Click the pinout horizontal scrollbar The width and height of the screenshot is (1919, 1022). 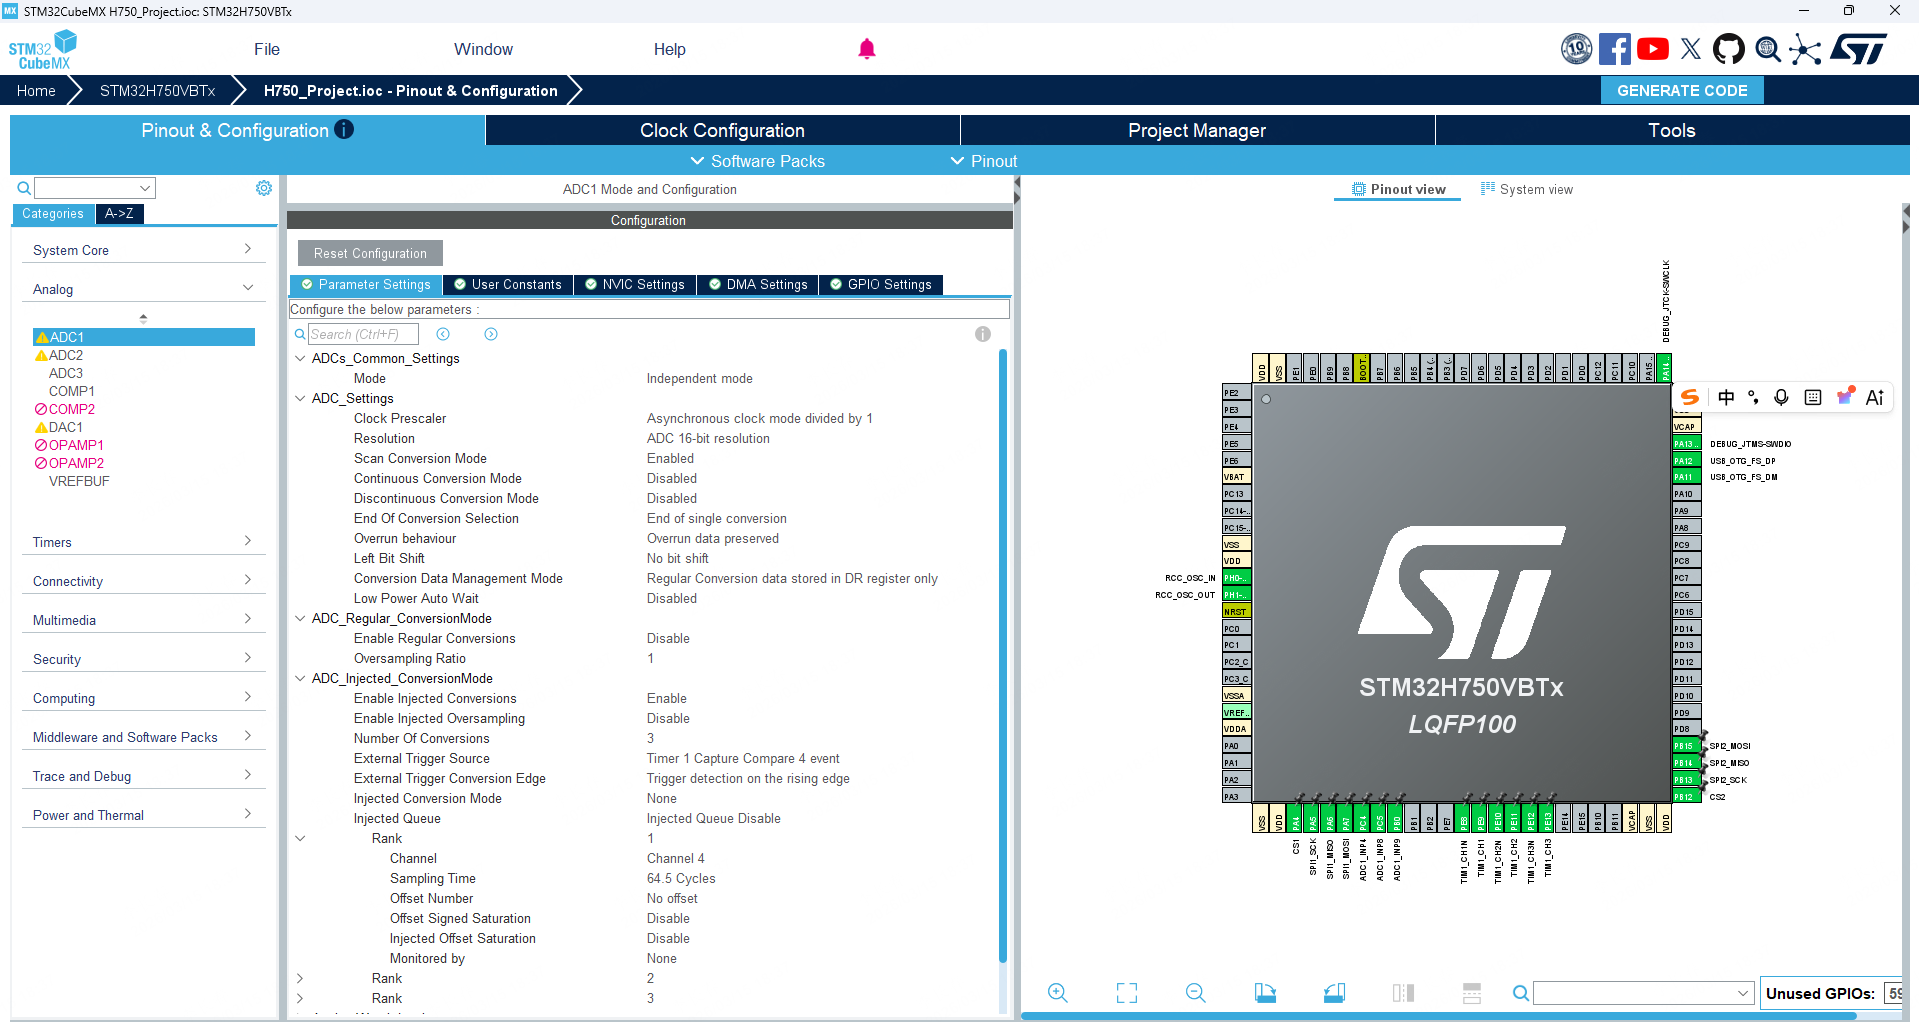pos(1438,1016)
